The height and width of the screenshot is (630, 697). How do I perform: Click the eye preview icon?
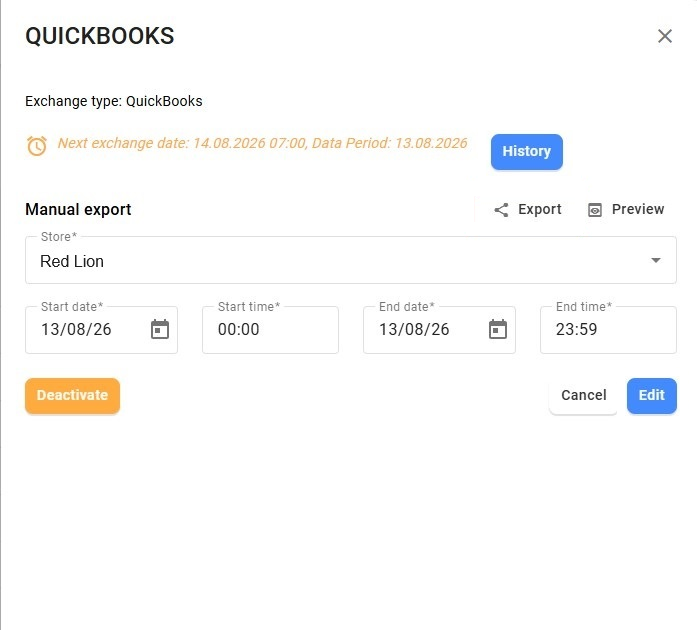pos(595,210)
